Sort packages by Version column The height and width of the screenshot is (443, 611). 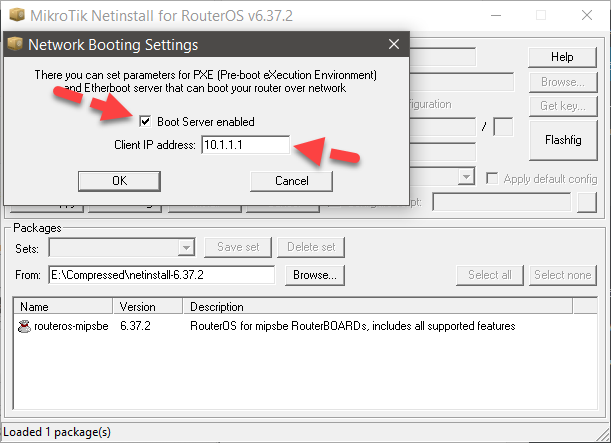click(148, 307)
